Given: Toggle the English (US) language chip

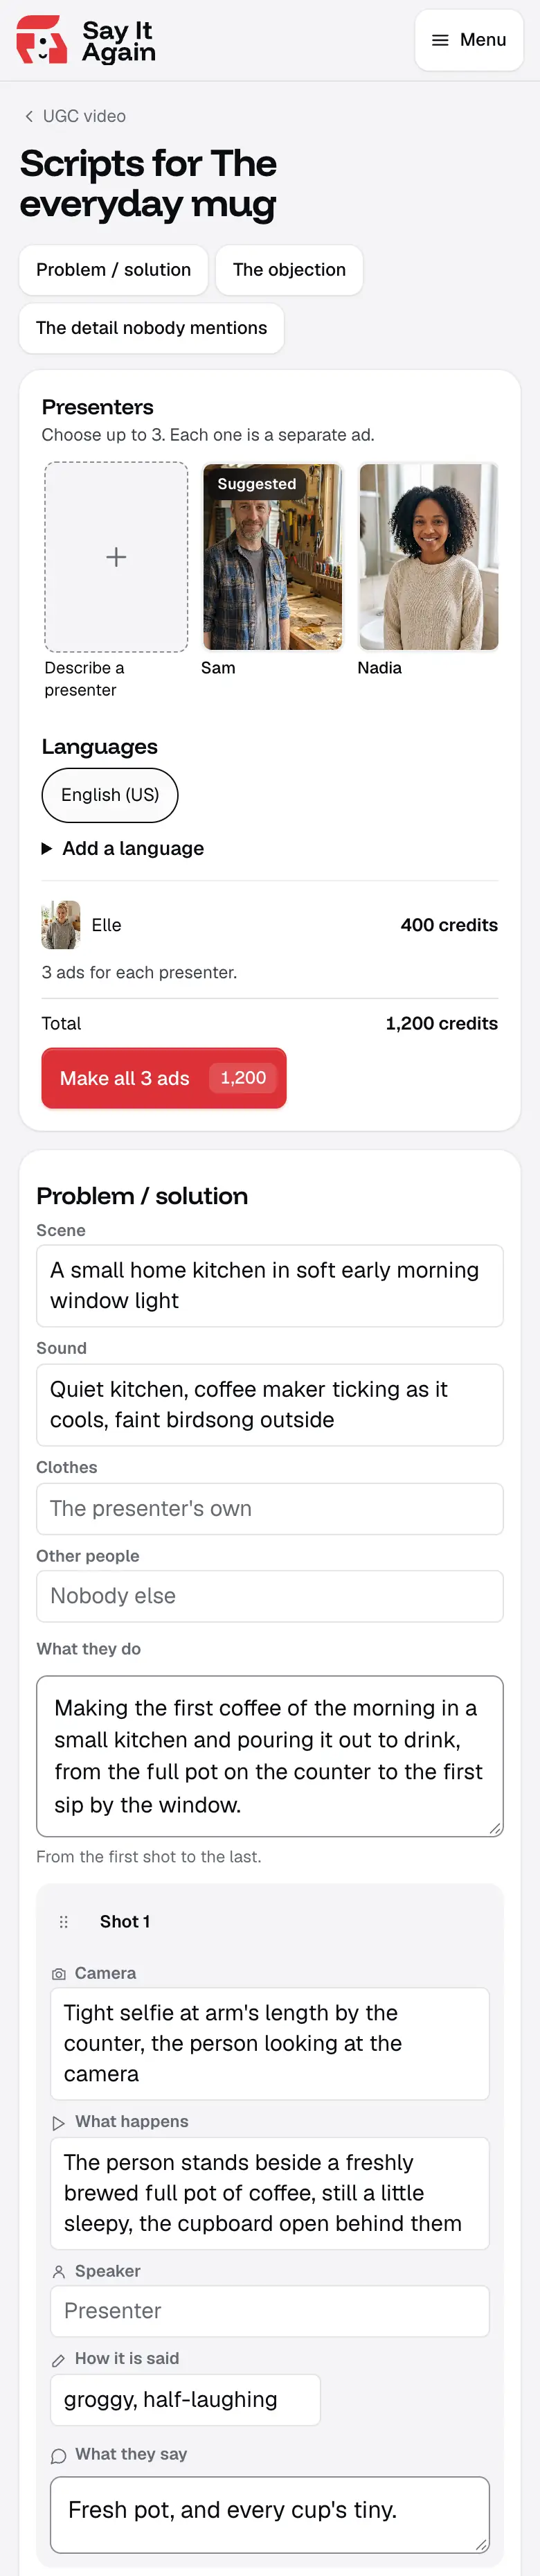Looking at the screenshot, I should [x=110, y=795].
